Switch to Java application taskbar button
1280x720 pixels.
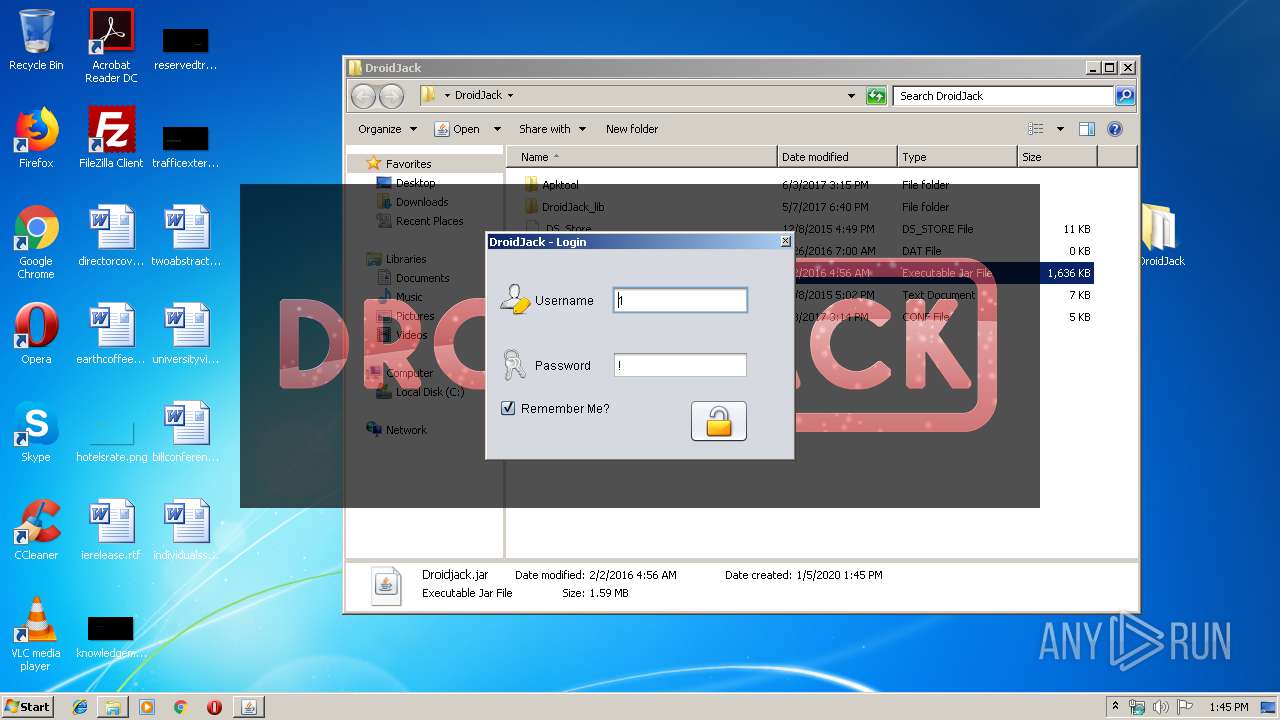(249, 707)
